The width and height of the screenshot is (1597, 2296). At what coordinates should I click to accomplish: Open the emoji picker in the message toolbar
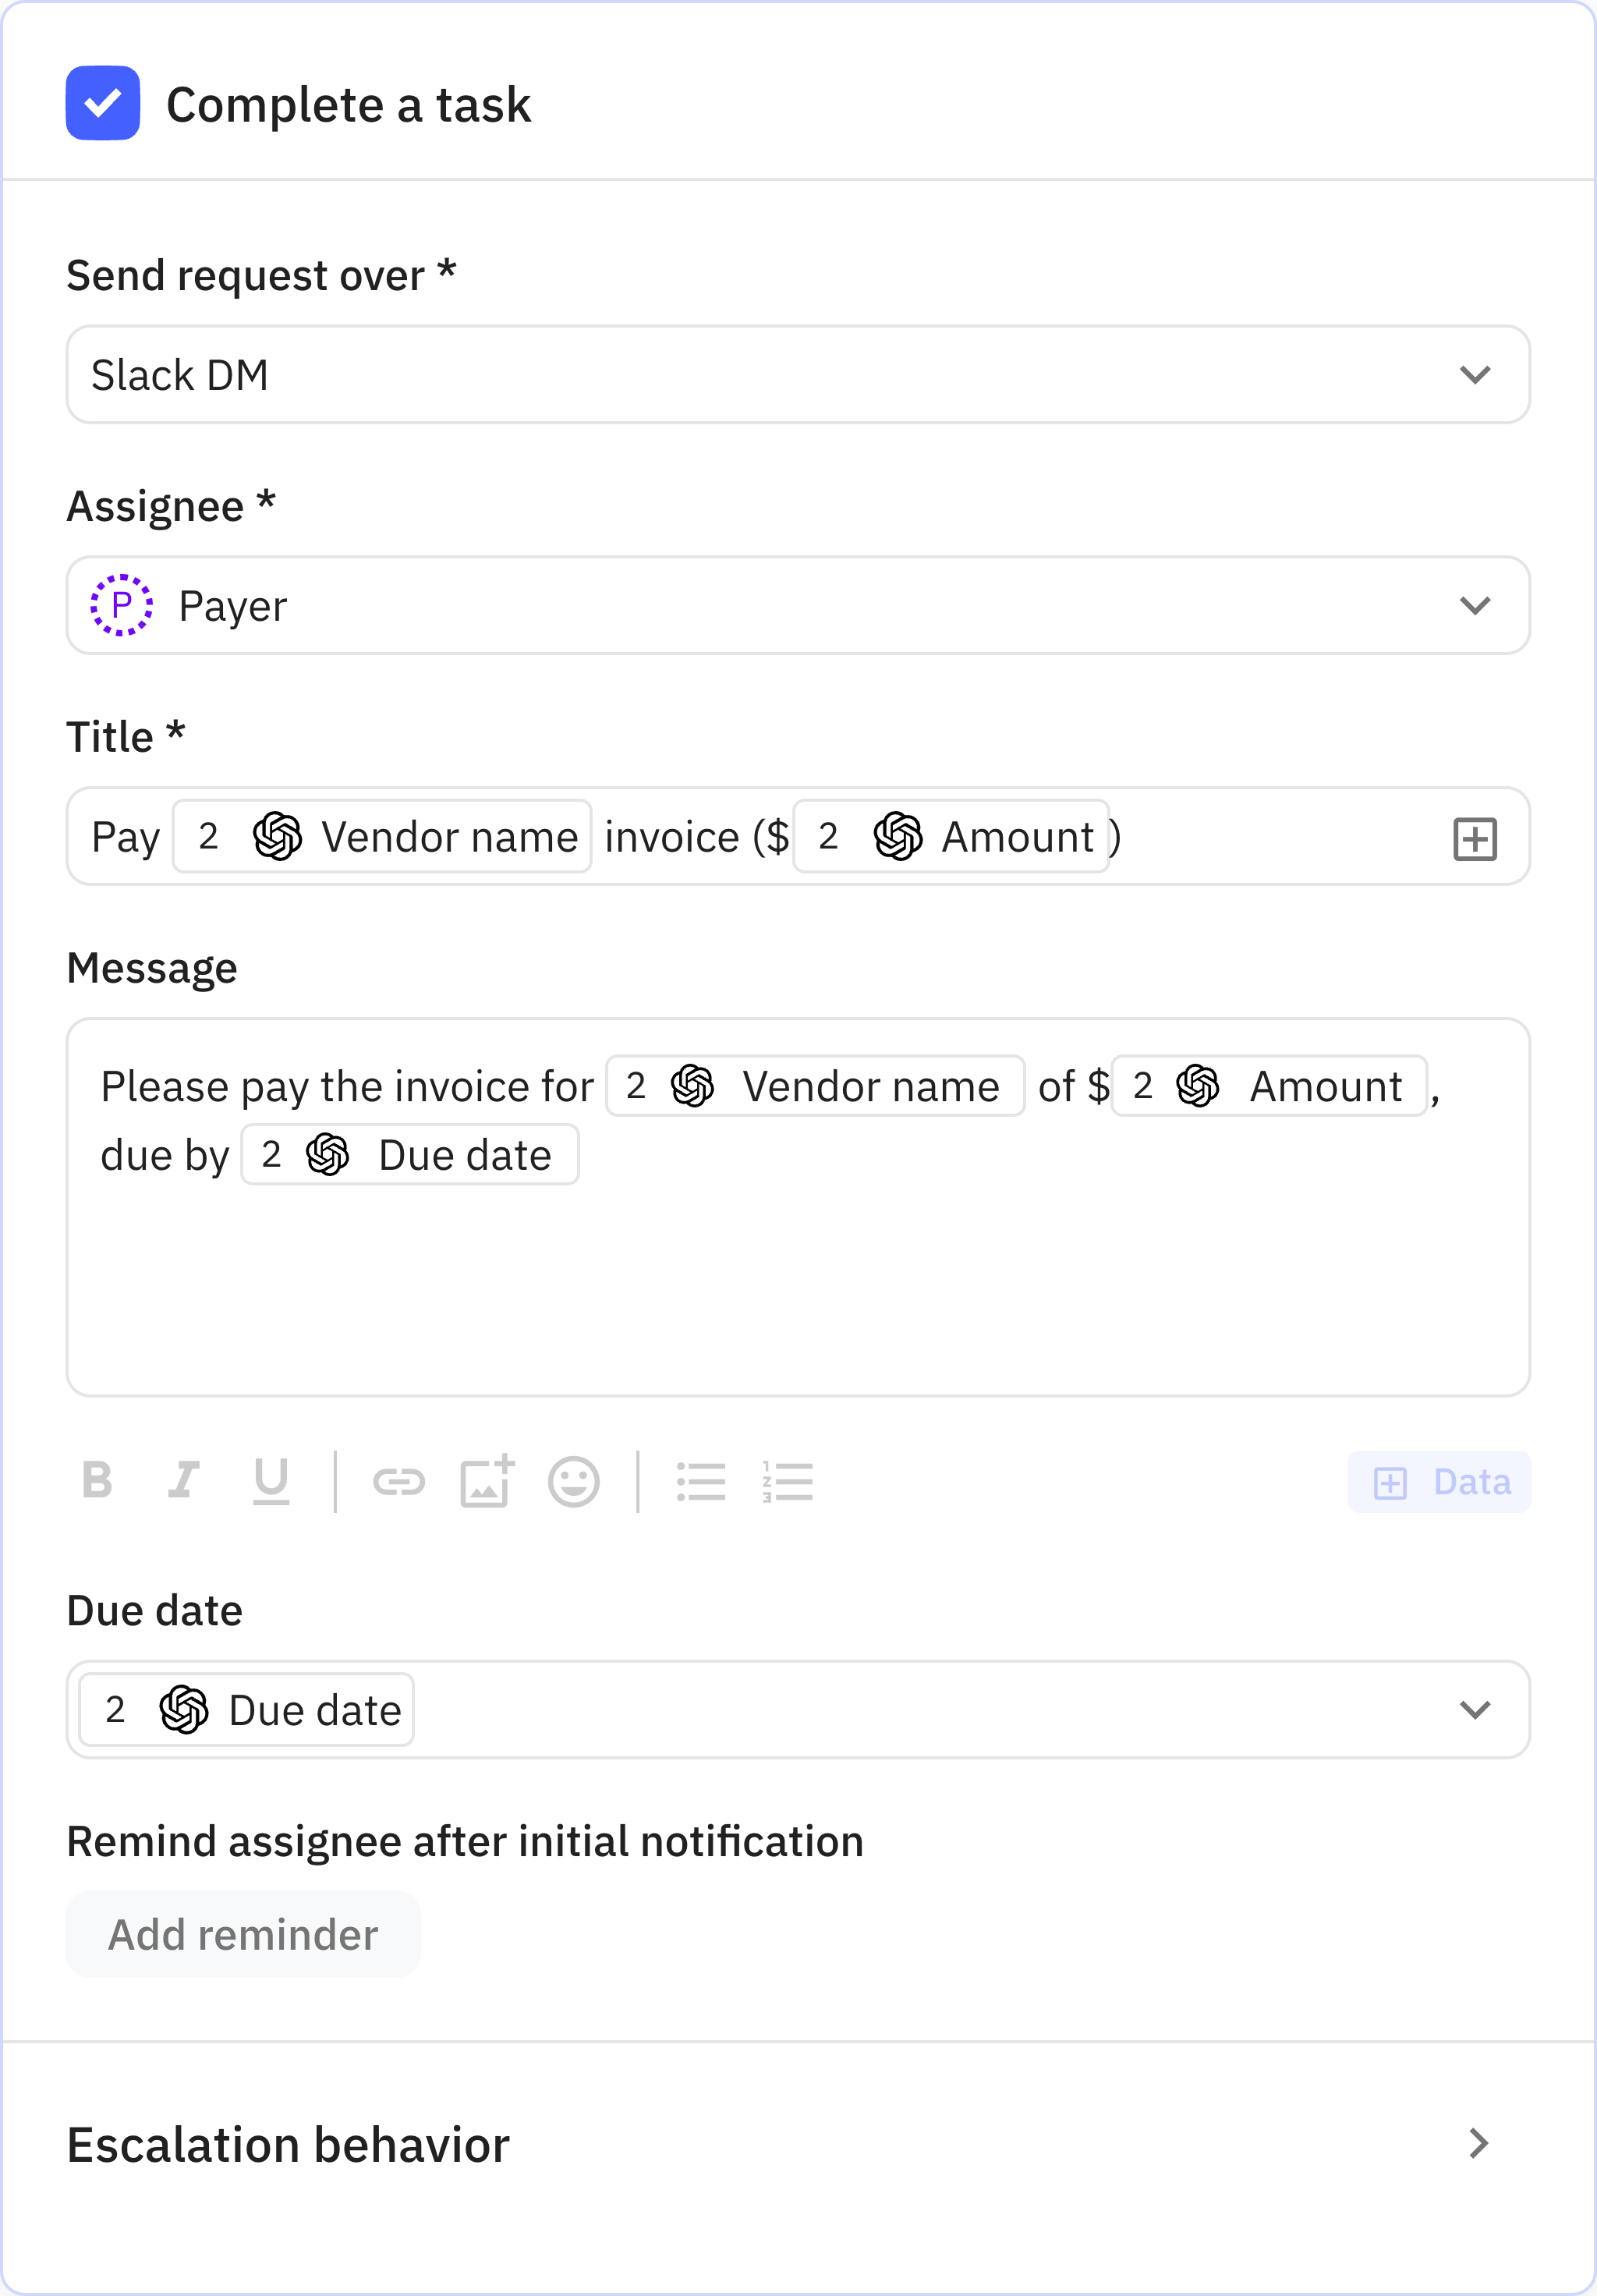[574, 1482]
